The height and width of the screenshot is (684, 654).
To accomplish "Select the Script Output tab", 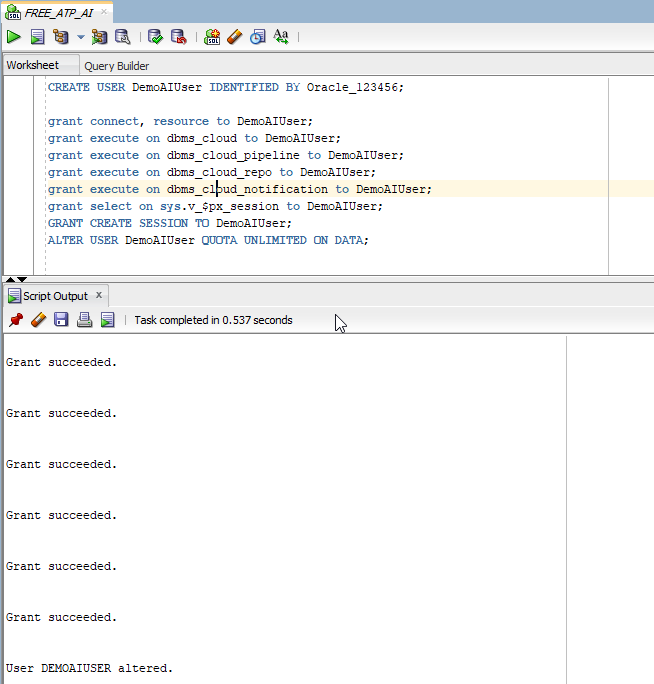I will pos(55,296).
